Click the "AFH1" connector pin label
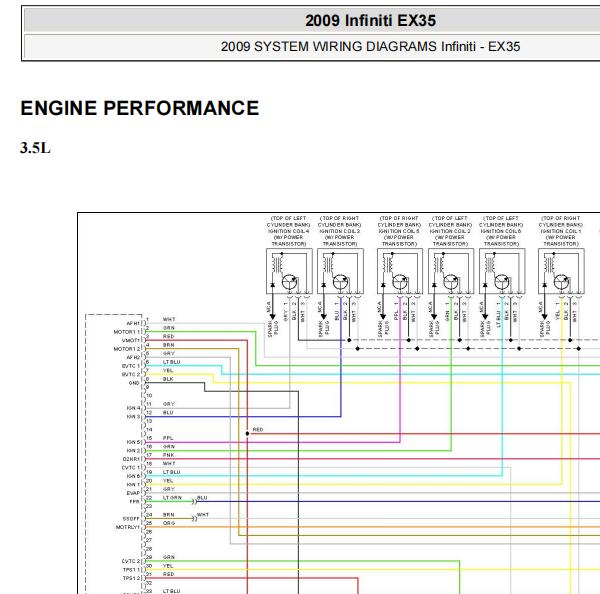 (x=133, y=323)
